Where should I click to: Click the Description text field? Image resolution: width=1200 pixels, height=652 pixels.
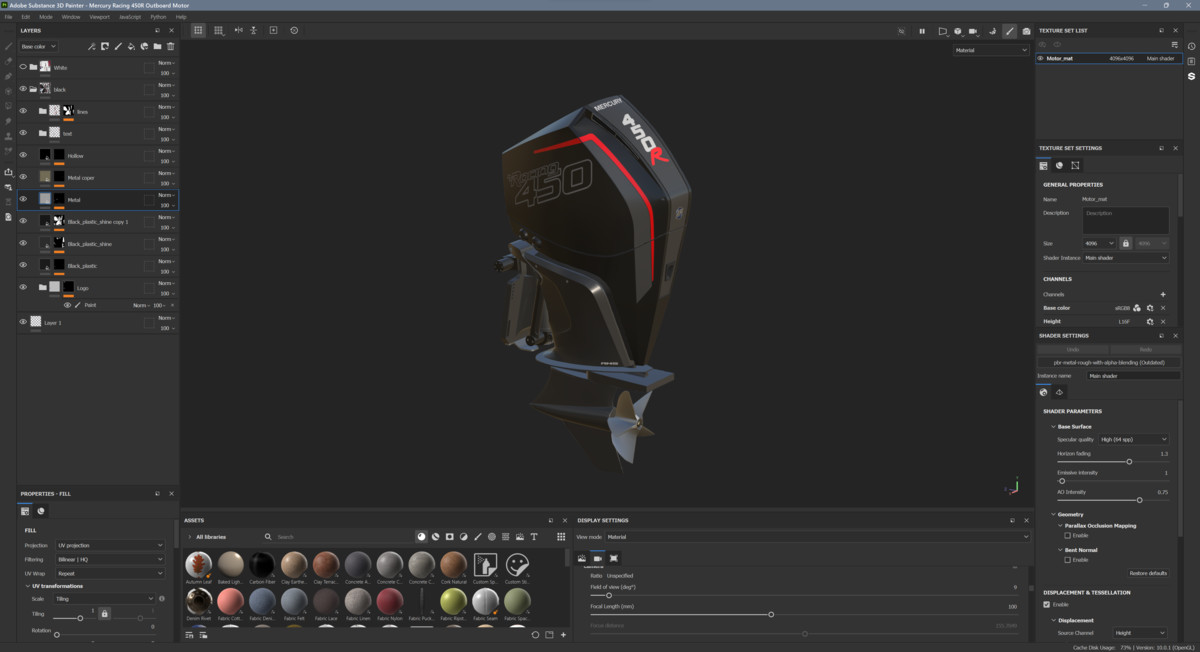click(x=1126, y=220)
